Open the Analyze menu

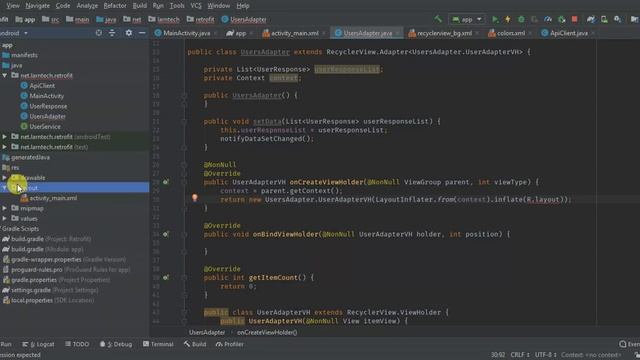click(87, 6)
